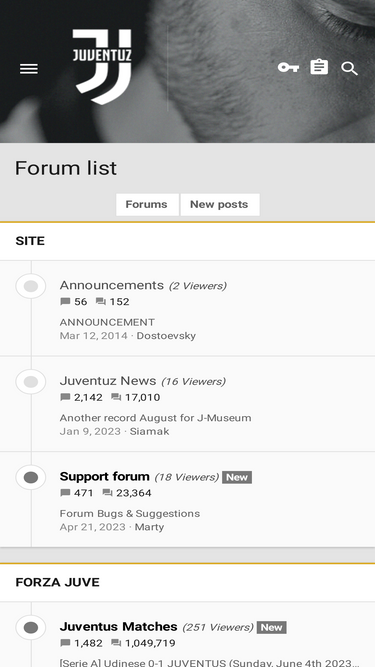Image resolution: width=375 pixels, height=667 pixels.
Task: Open latest thread 'Another record August for J-Museum'
Action: 155,418
